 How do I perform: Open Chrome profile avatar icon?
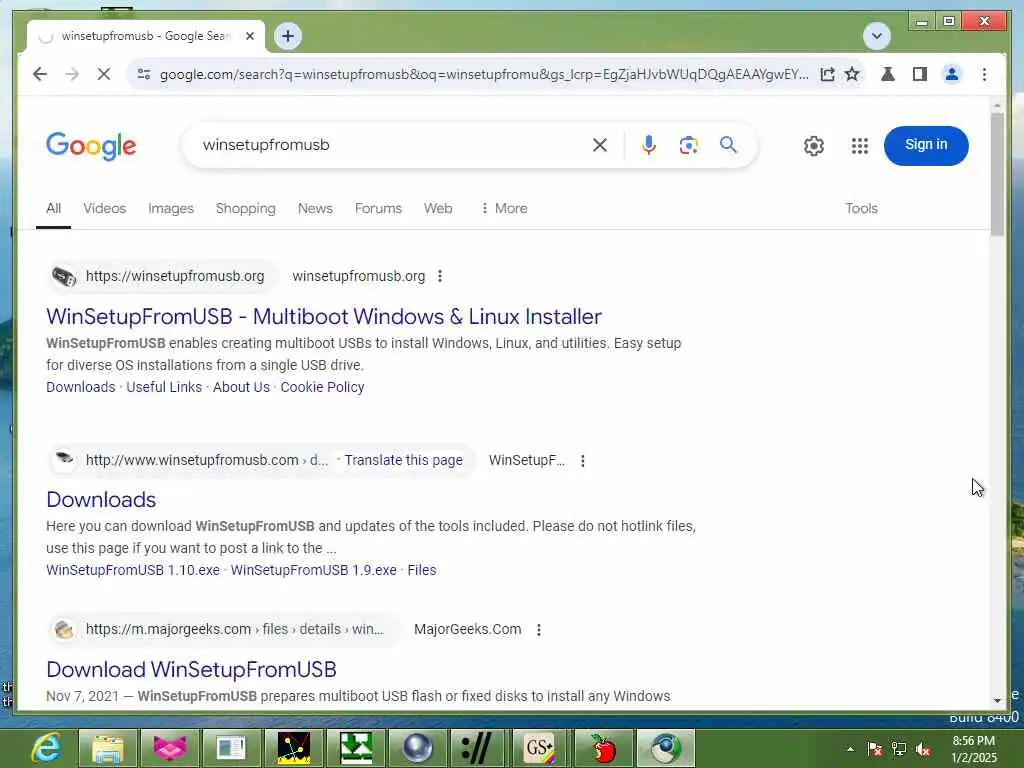coord(952,74)
